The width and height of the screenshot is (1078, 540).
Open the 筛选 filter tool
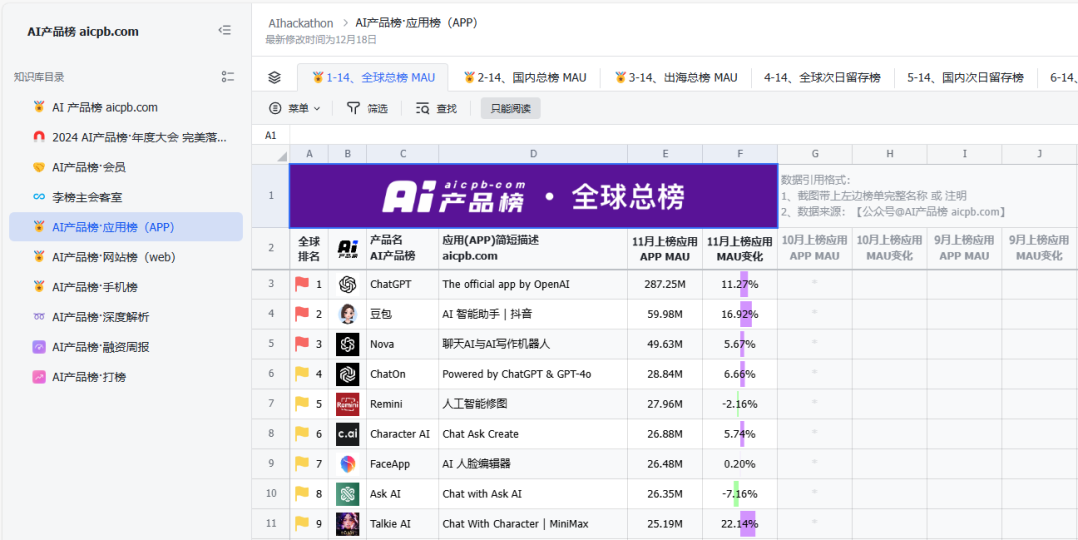(x=367, y=108)
